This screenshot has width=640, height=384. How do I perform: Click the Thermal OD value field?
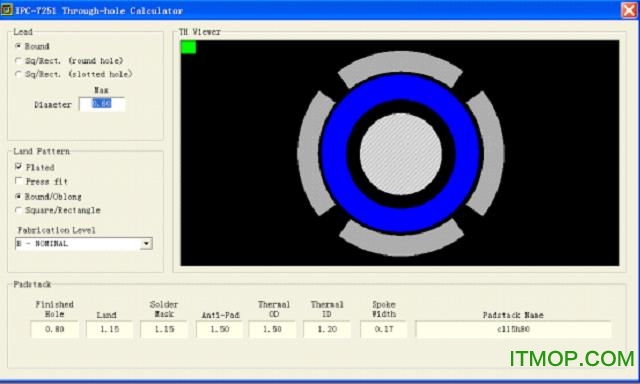coord(272,329)
